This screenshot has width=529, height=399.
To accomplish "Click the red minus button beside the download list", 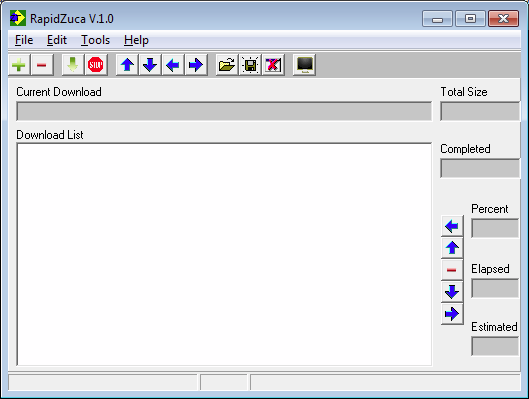I will (452, 270).
